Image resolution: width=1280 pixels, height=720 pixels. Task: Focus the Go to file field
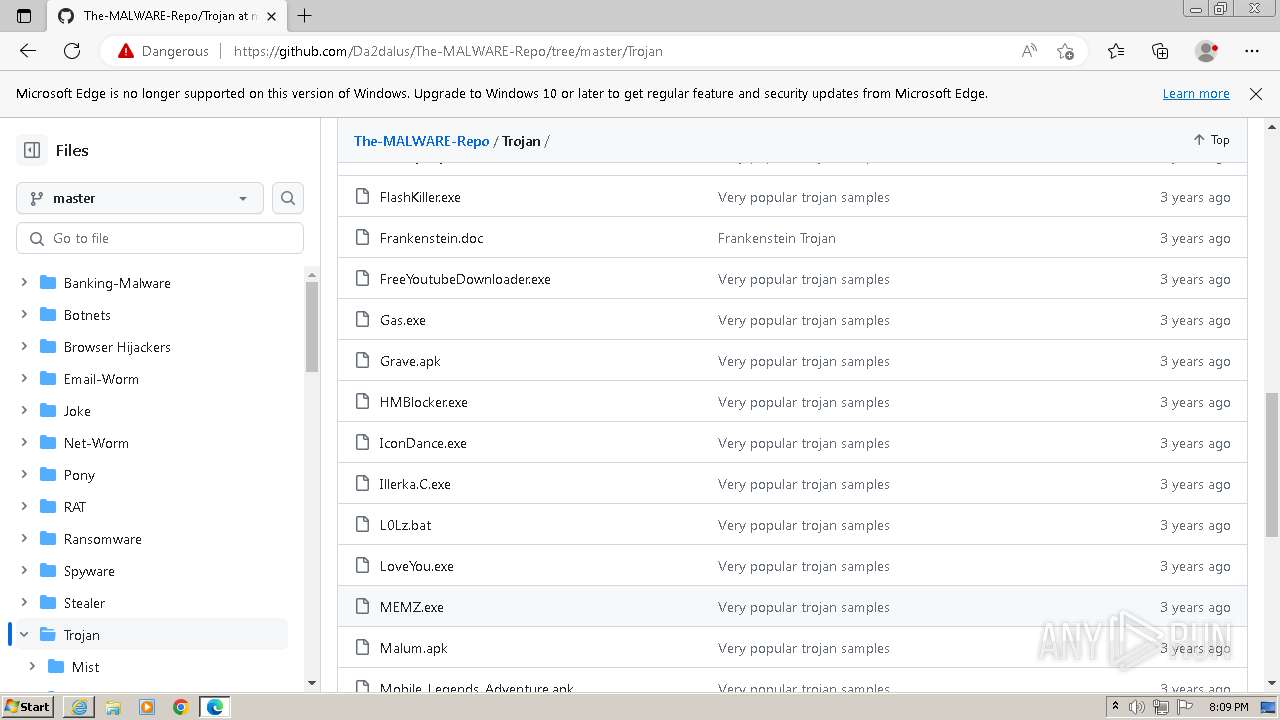click(x=160, y=238)
